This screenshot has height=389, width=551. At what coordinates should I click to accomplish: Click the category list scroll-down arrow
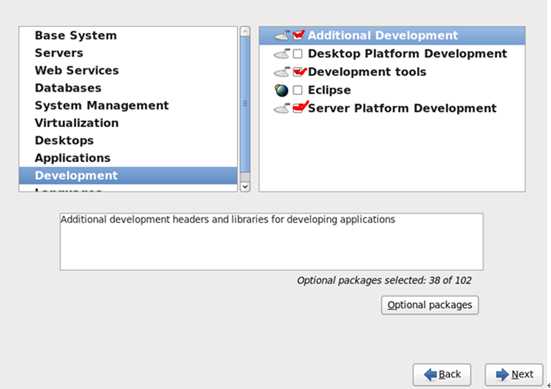[x=245, y=187]
